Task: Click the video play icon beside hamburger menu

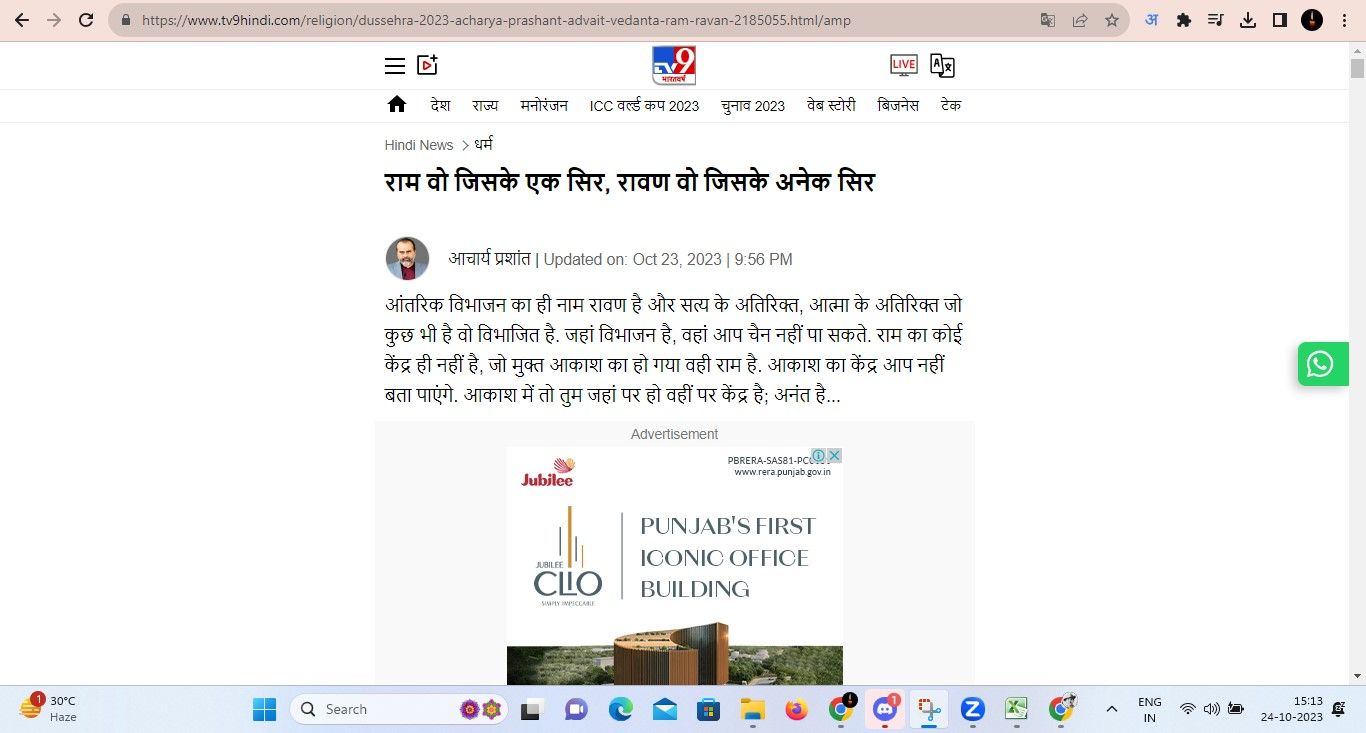Action: (x=427, y=65)
